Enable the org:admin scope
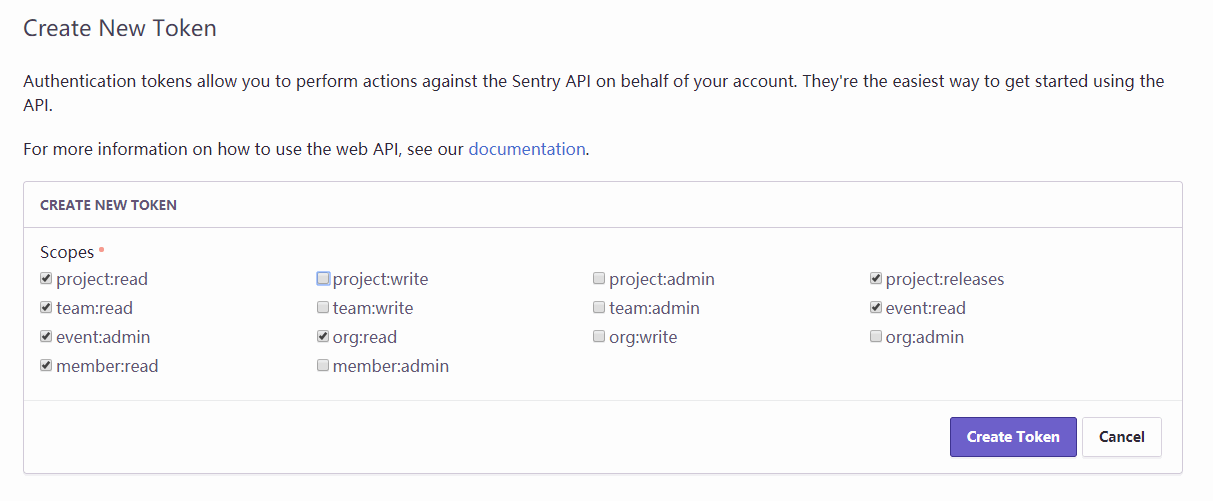The width and height of the screenshot is (1213, 501). pyautogui.click(x=876, y=337)
